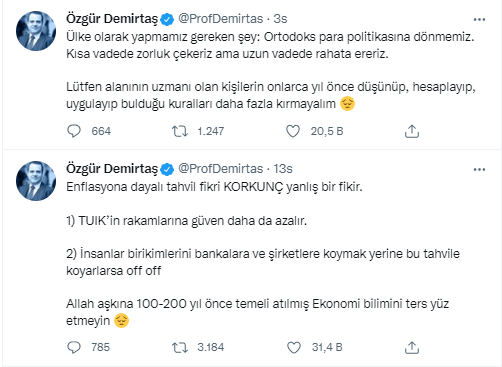This screenshot has height=367, width=502.
Task: Like the first tweet with the heart icon
Action: click(293, 131)
